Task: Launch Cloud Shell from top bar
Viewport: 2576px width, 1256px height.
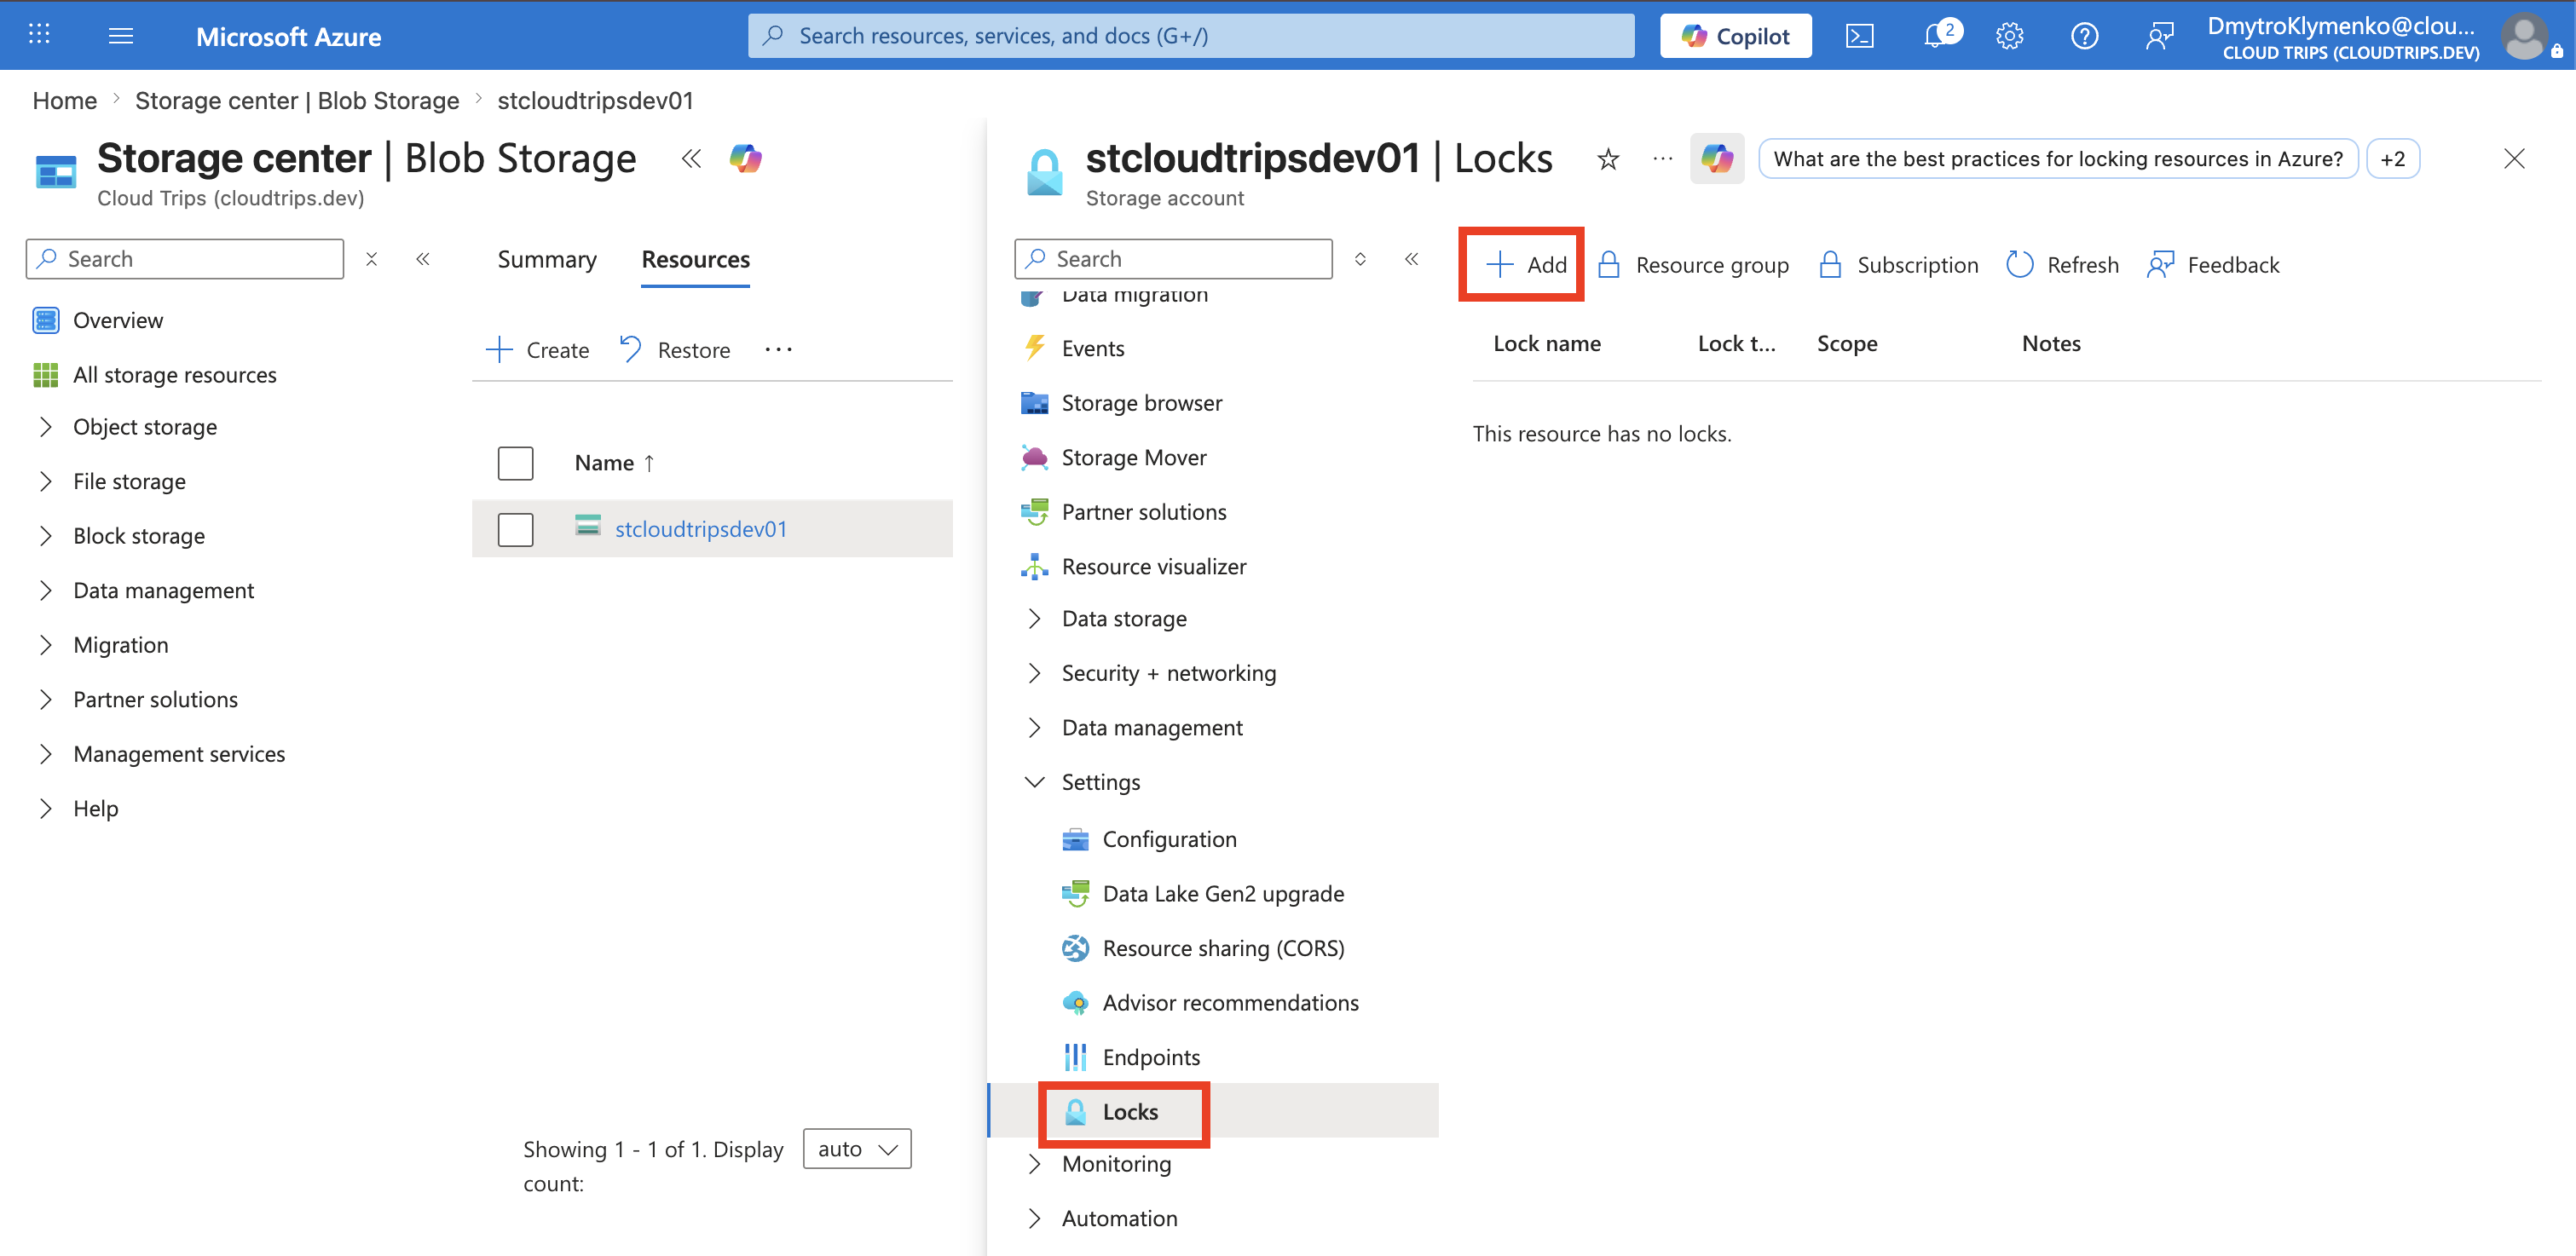Action: point(1859,36)
